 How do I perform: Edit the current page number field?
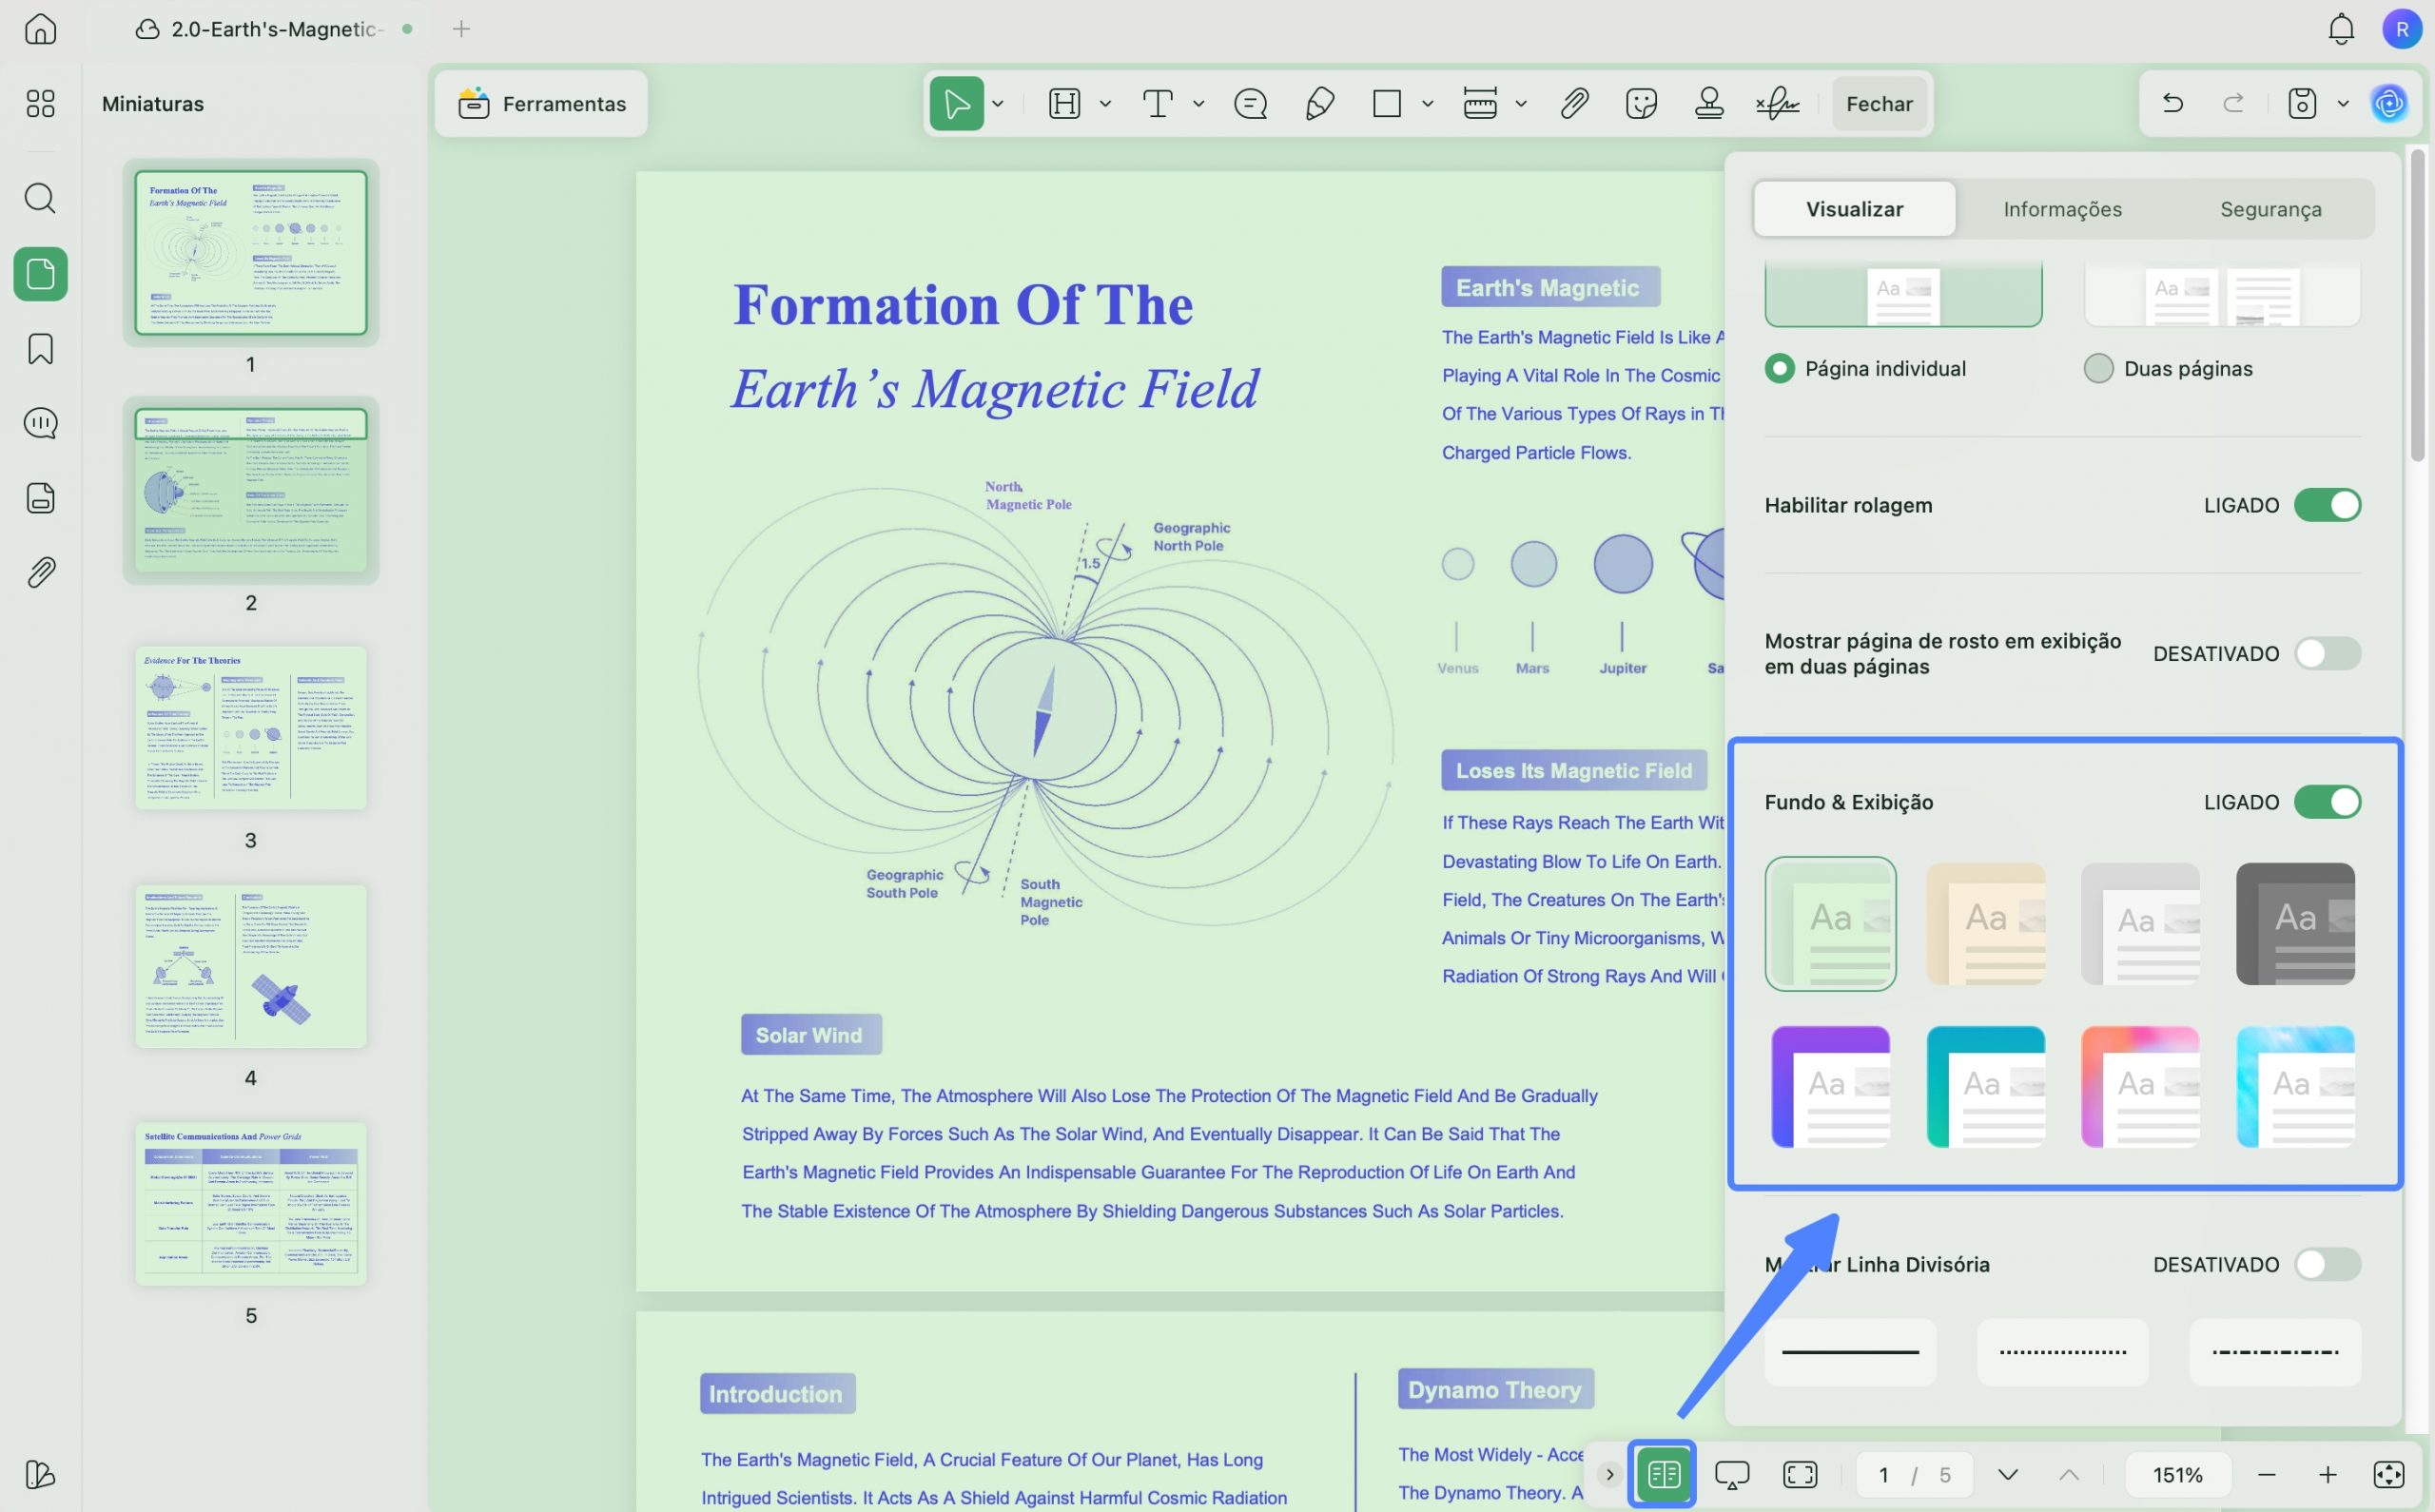tap(1883, 1474)
